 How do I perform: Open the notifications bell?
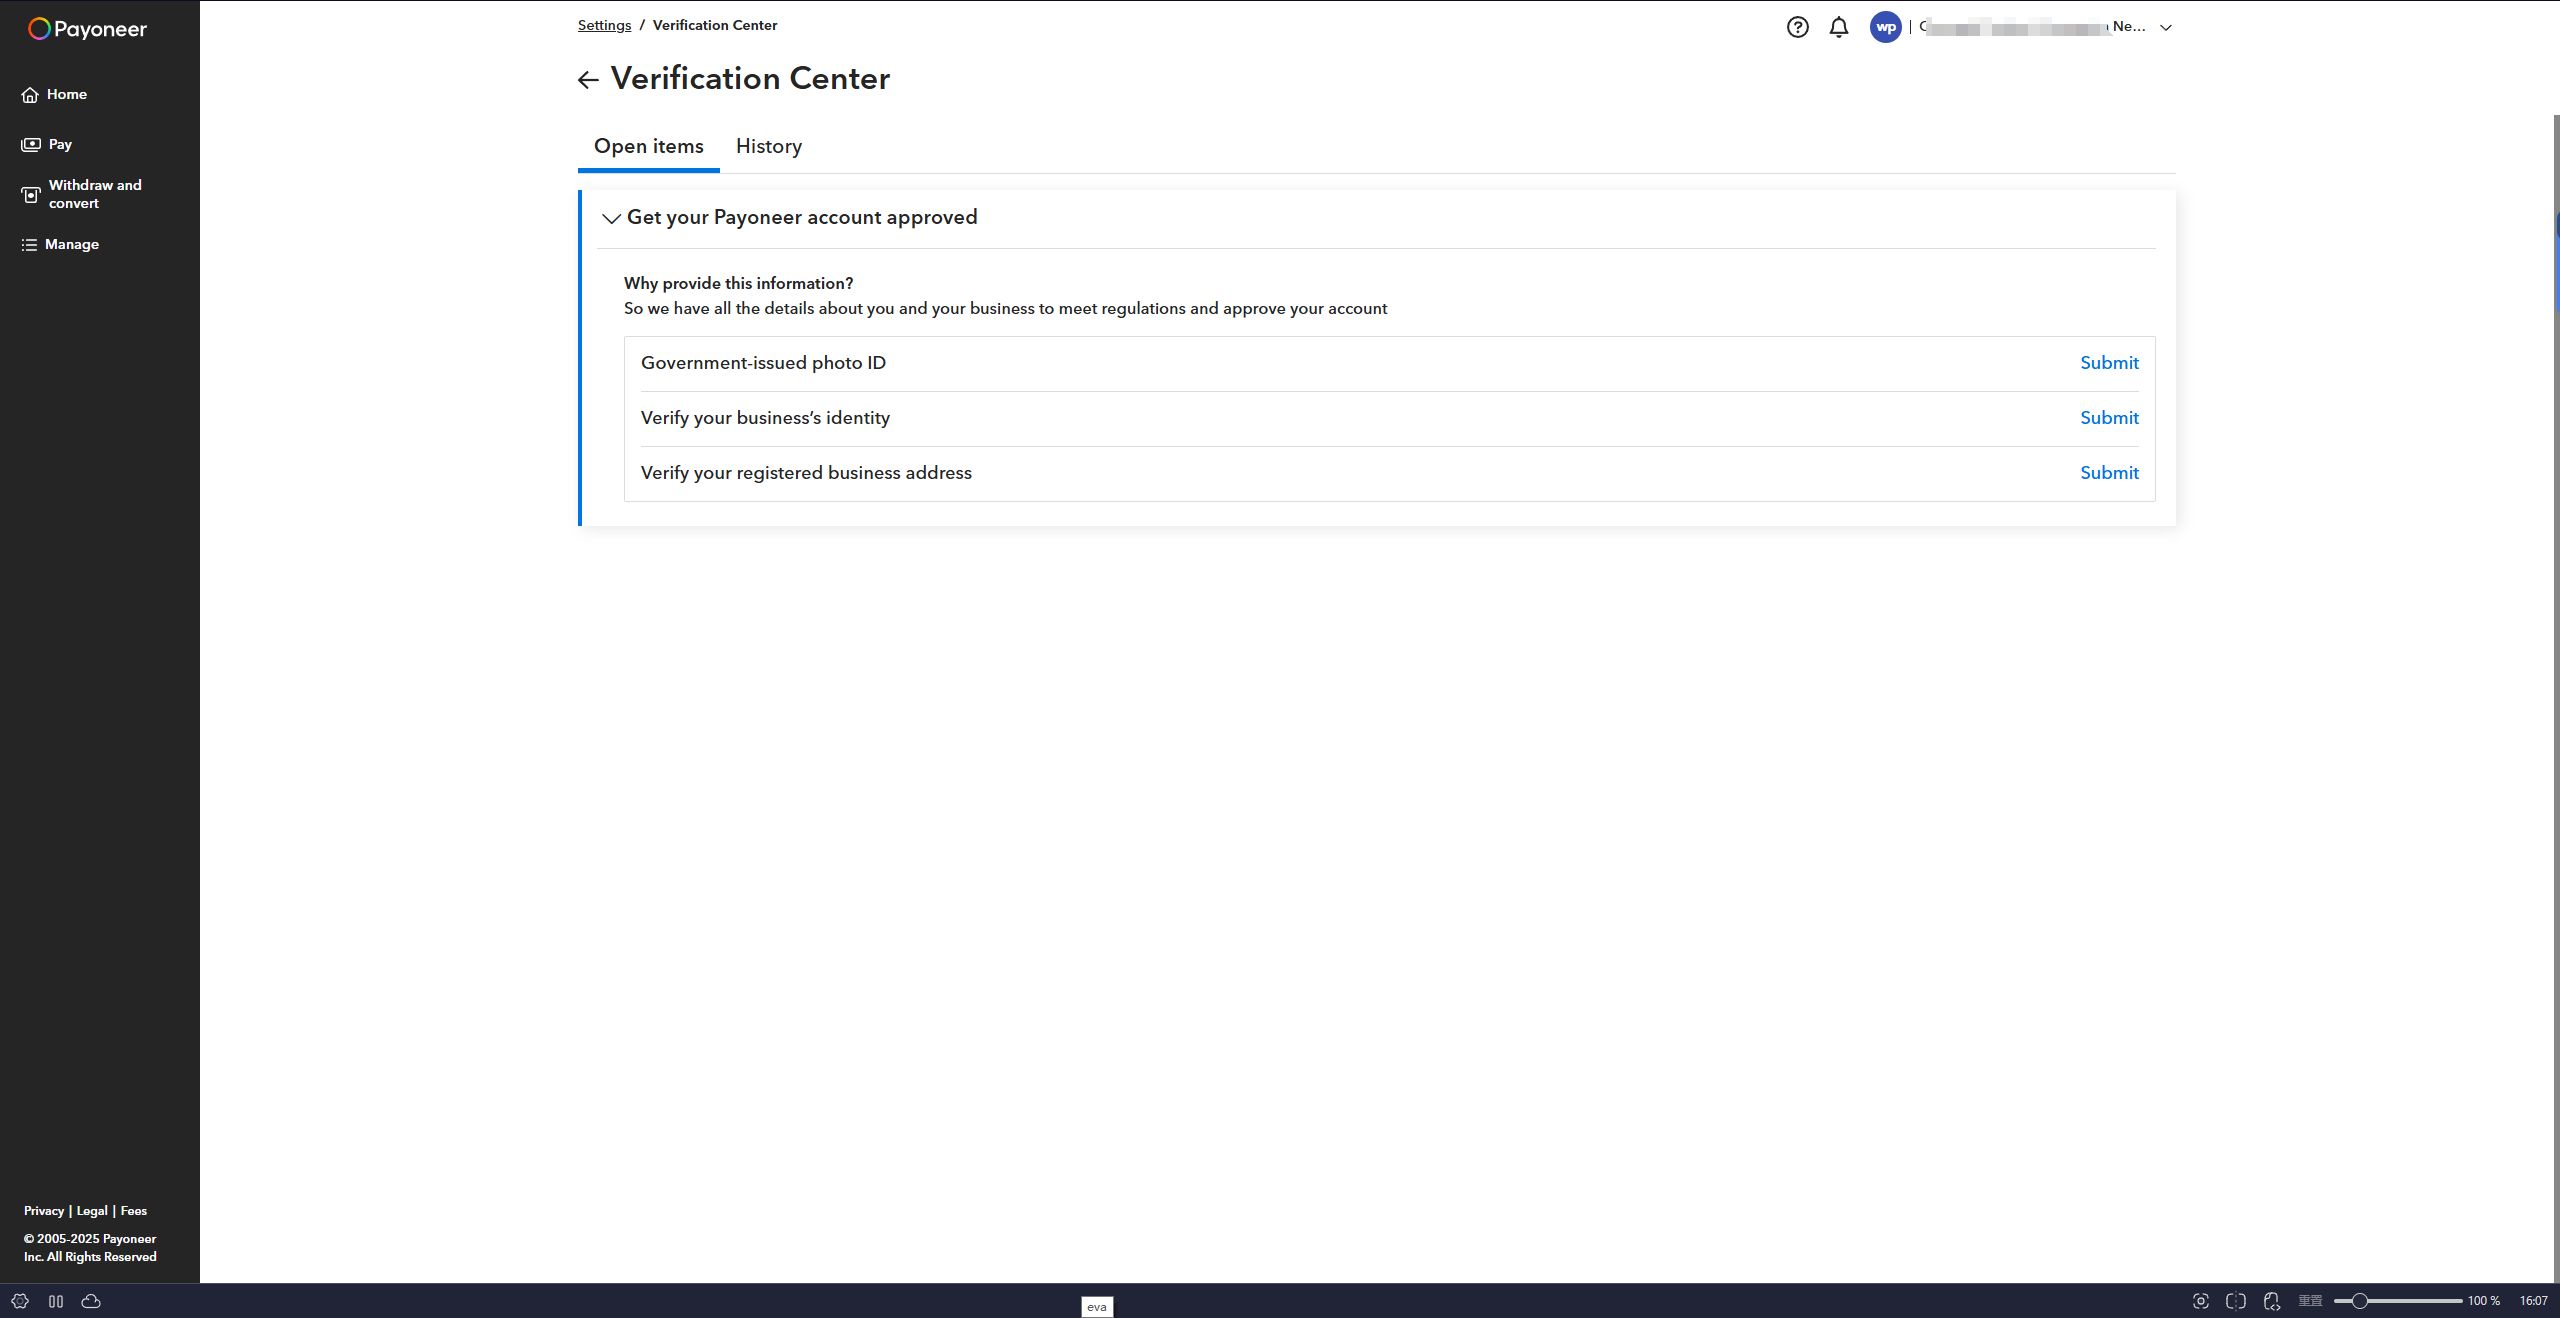pyautogui.click(x=1838, y=27)
